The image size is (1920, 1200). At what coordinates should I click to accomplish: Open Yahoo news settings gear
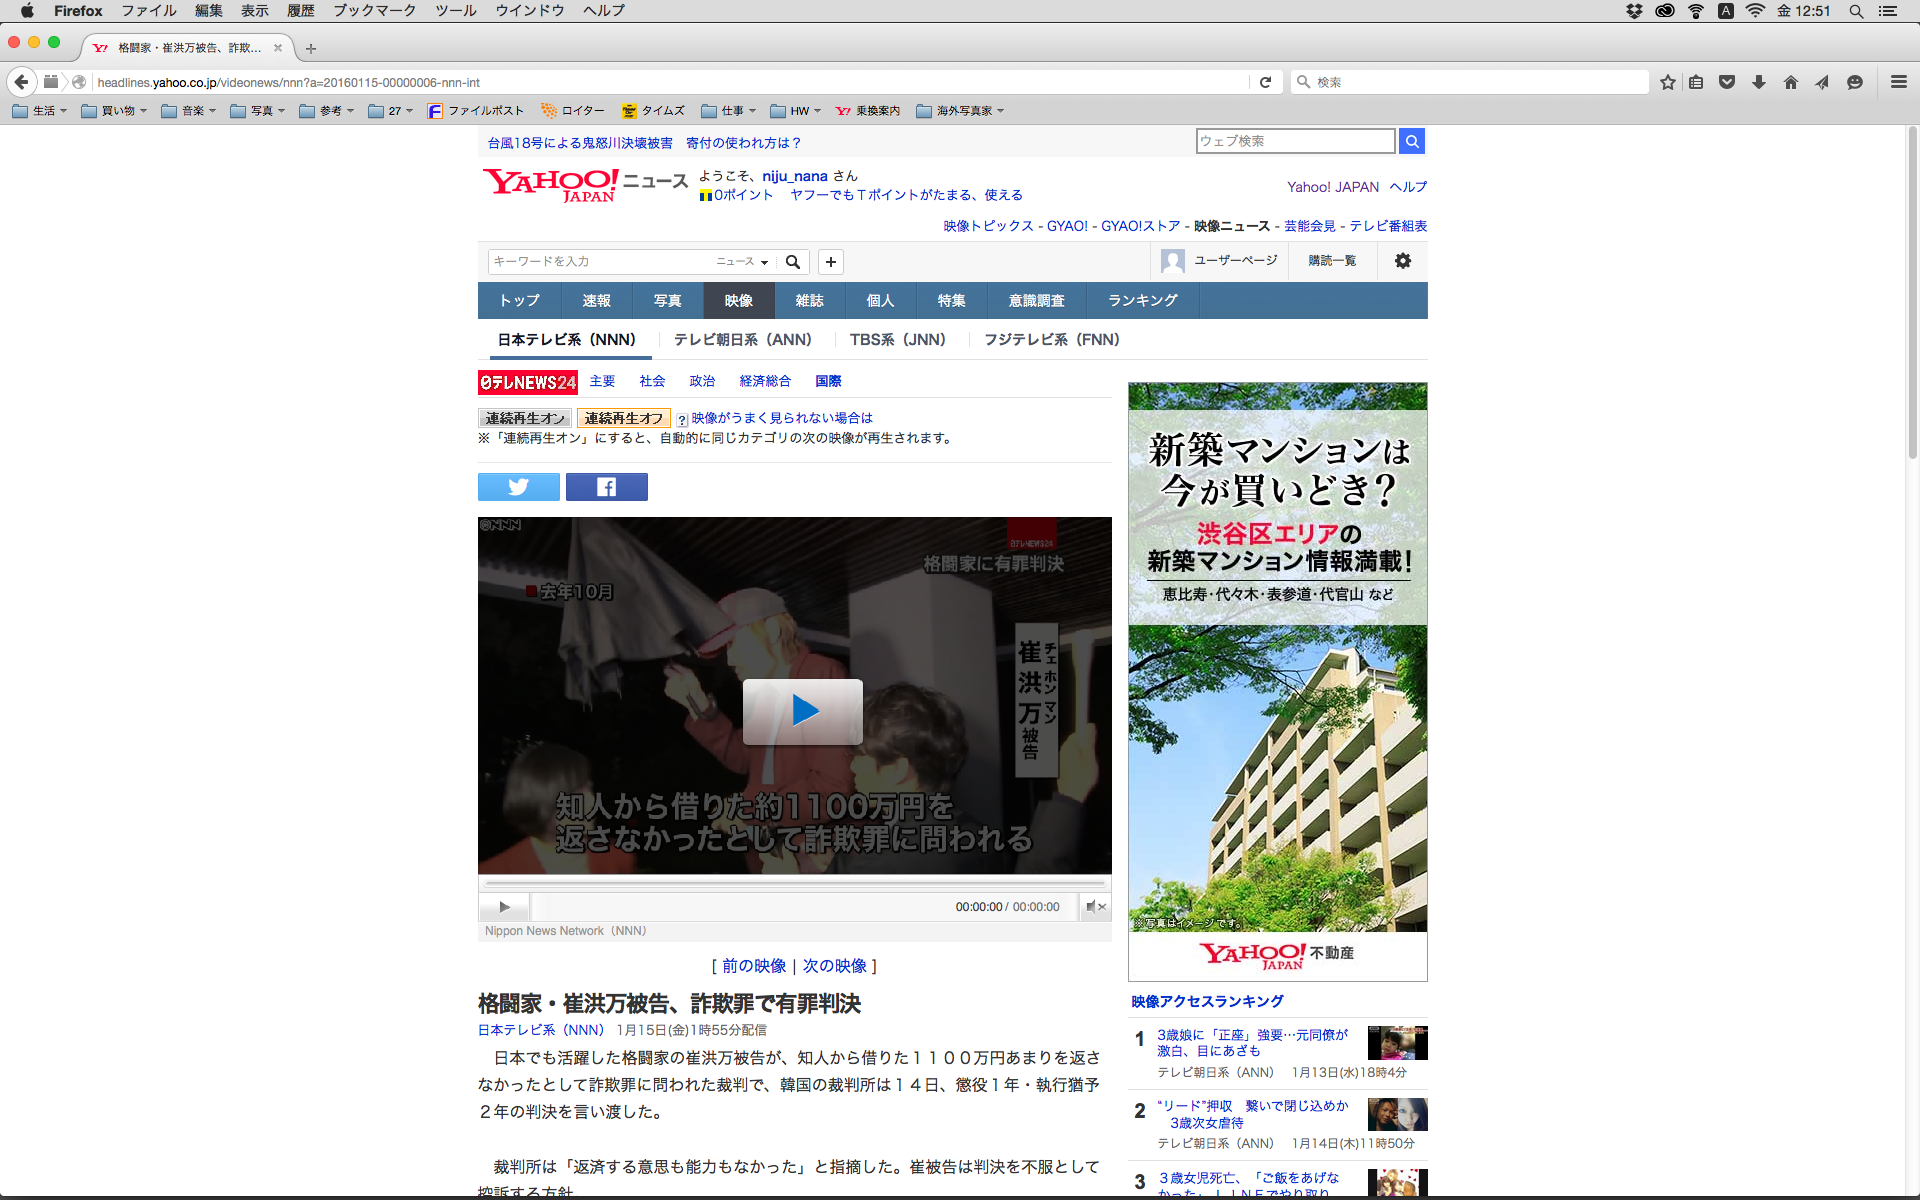[1402, 261]
